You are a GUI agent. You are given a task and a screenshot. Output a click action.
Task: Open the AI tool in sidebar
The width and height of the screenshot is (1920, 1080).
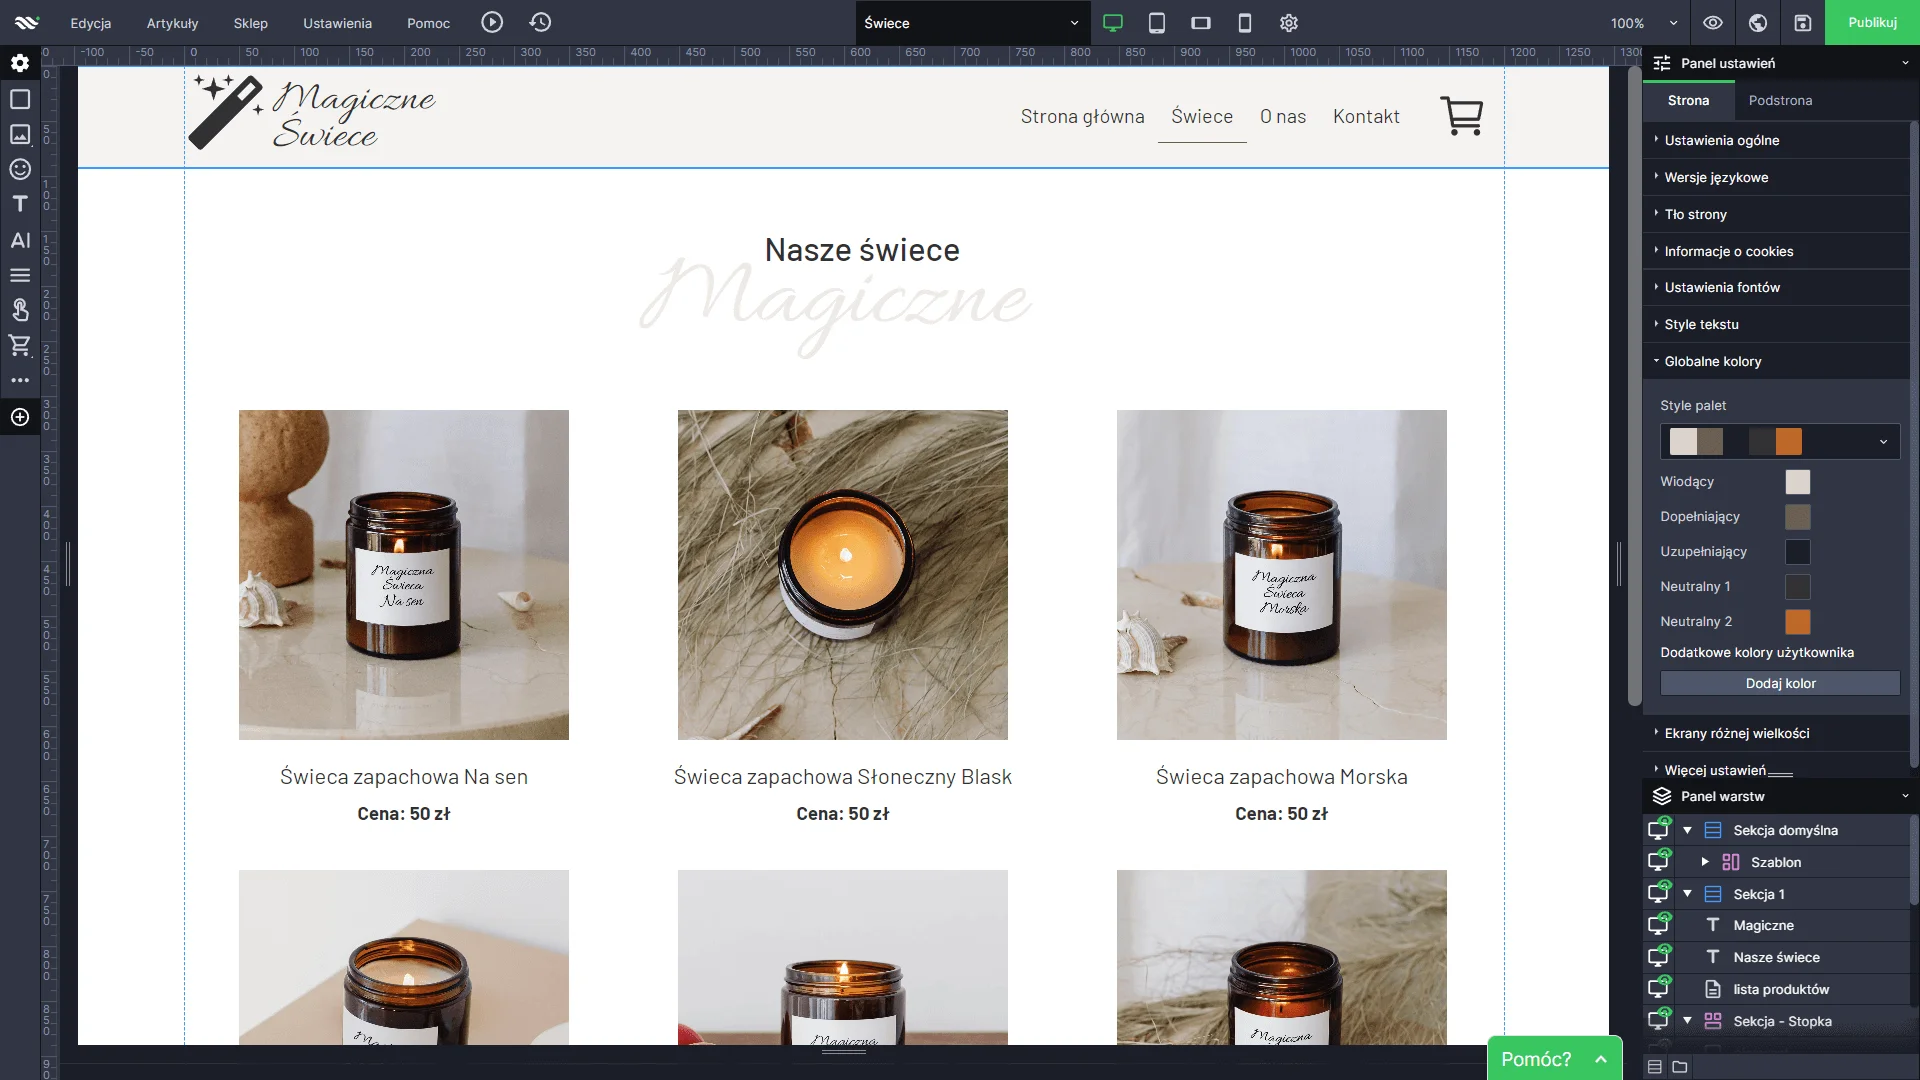point(20,240)
